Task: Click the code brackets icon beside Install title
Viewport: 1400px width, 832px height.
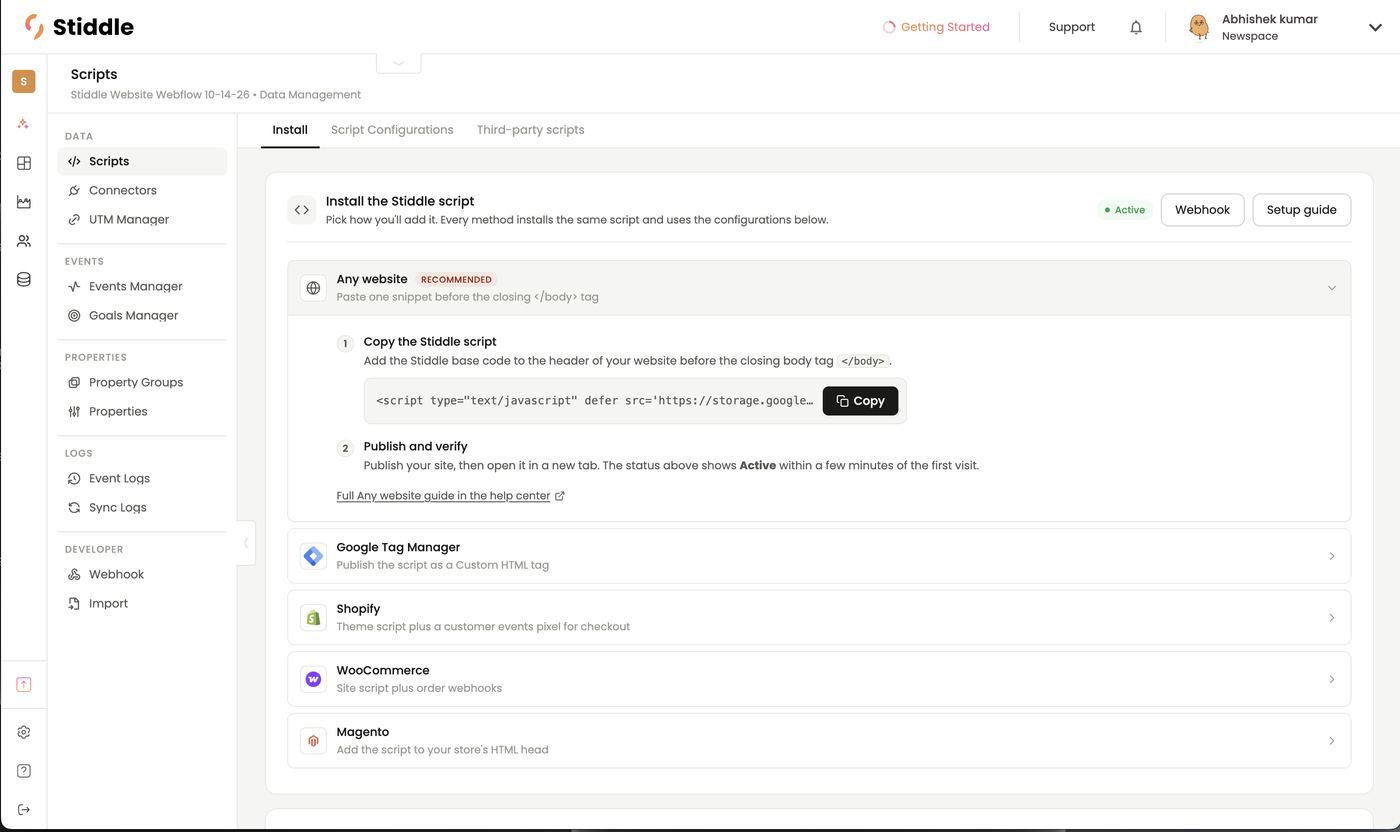Action: click(x=301, y=210)
